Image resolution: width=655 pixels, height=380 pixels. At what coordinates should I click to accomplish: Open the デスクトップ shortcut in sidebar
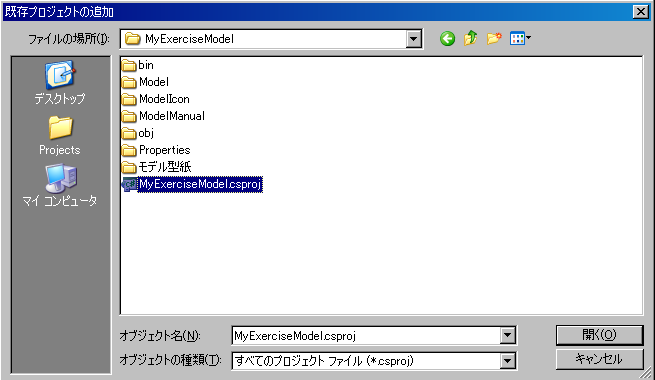[x=60, y=83]
